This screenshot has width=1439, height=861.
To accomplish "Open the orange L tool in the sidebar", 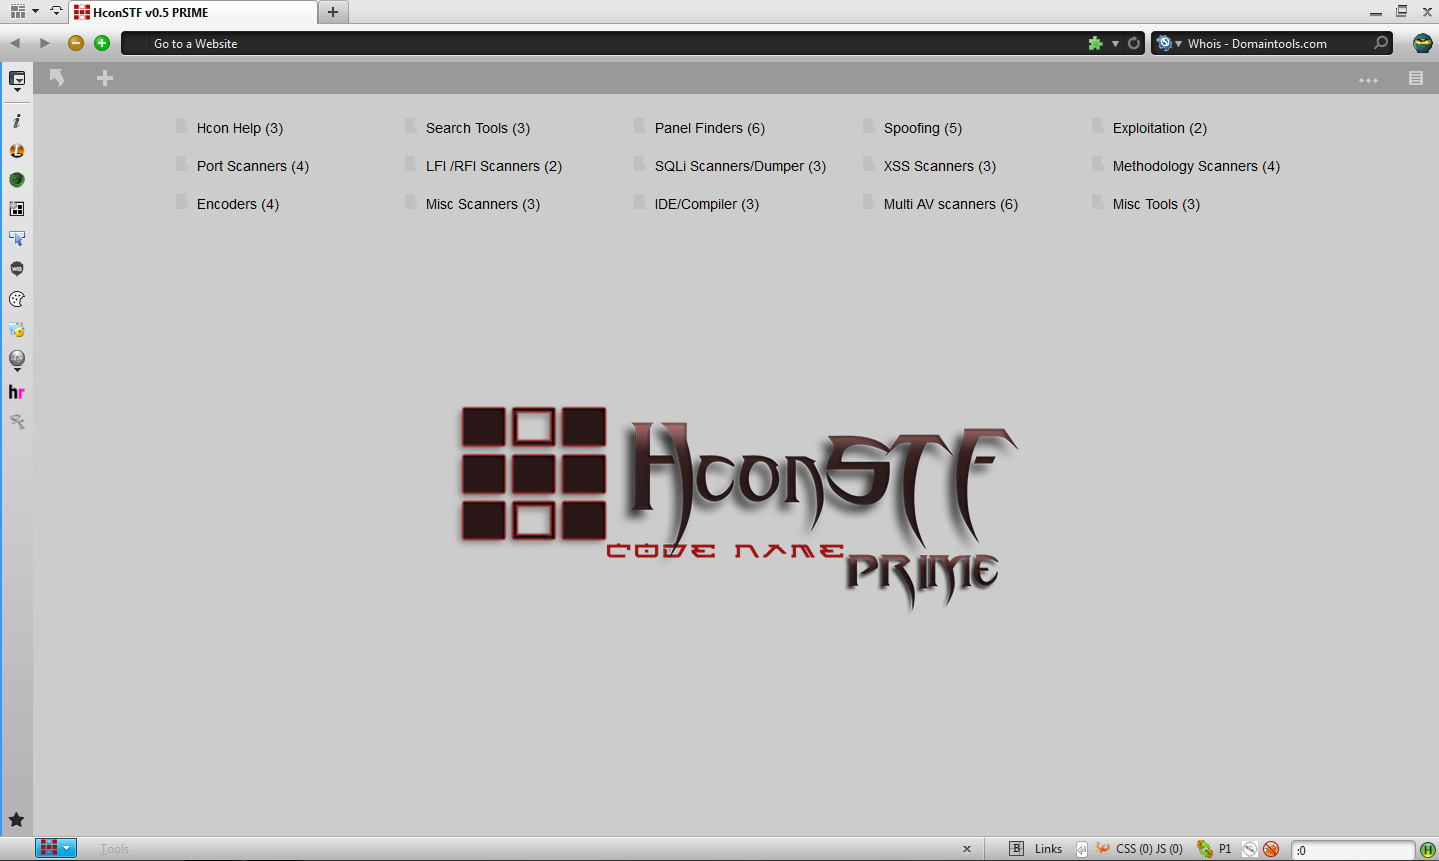I will (x=16, y=150).
